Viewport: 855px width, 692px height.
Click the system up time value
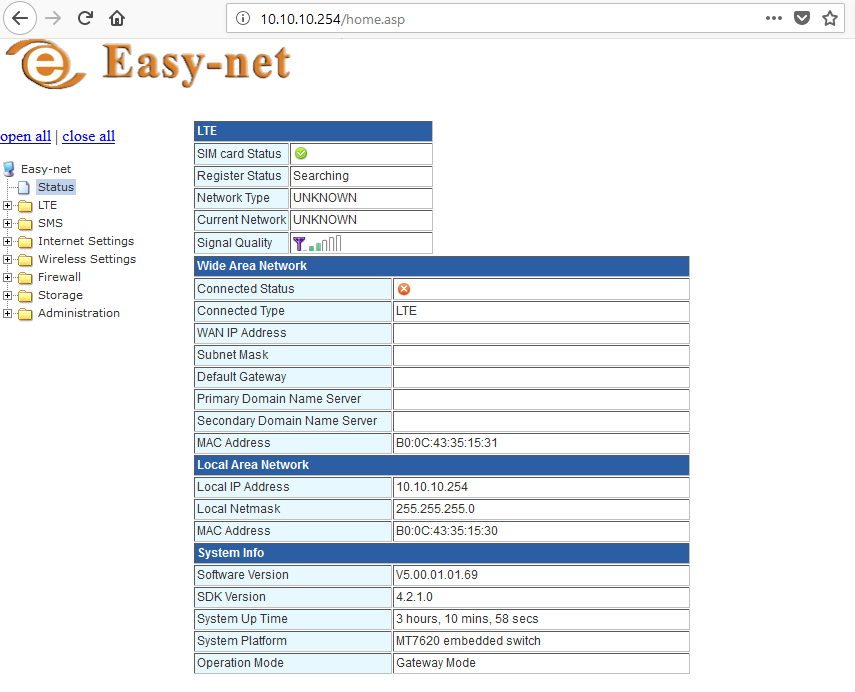click(x=467, y=619)
